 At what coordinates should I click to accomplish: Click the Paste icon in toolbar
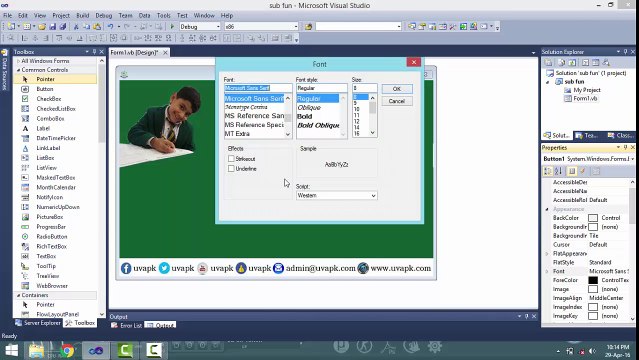(x=97, y=27)
